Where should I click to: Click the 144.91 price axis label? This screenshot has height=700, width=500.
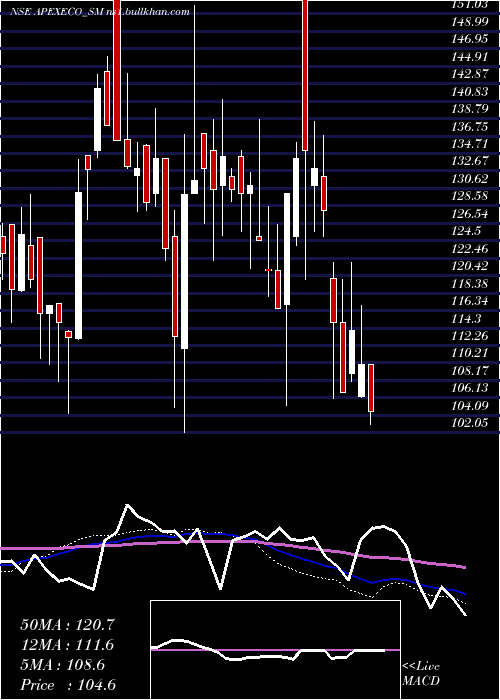(470, 57)
